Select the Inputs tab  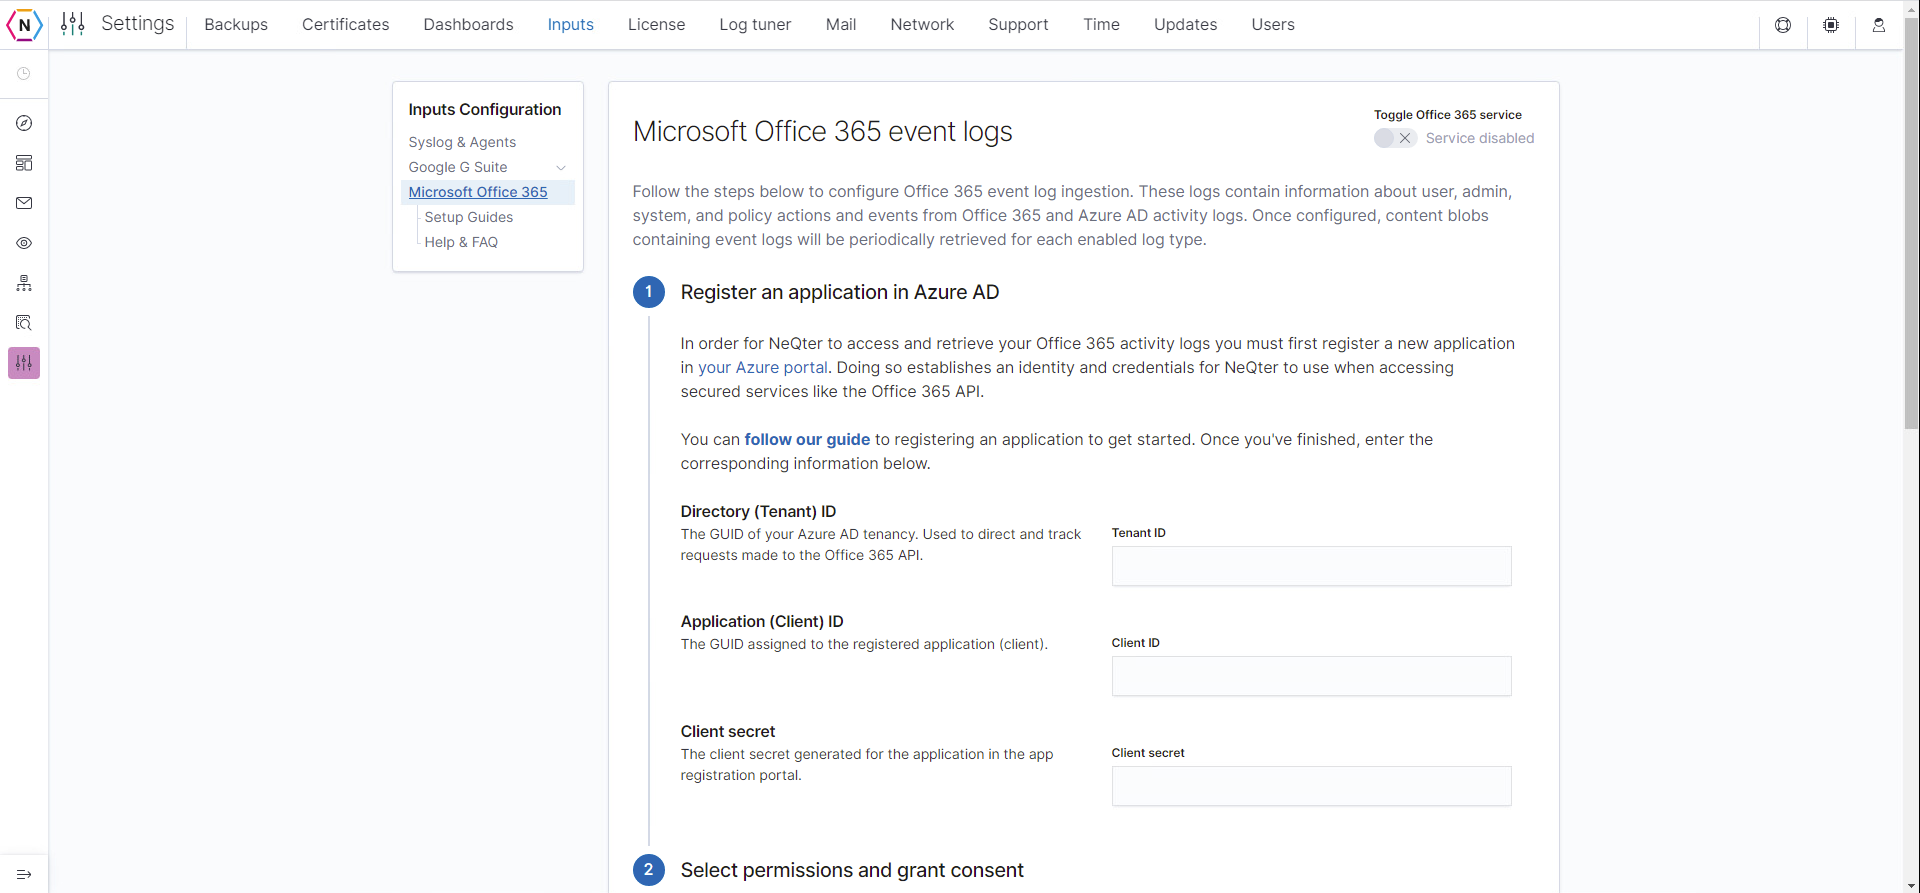click(571, 24)
